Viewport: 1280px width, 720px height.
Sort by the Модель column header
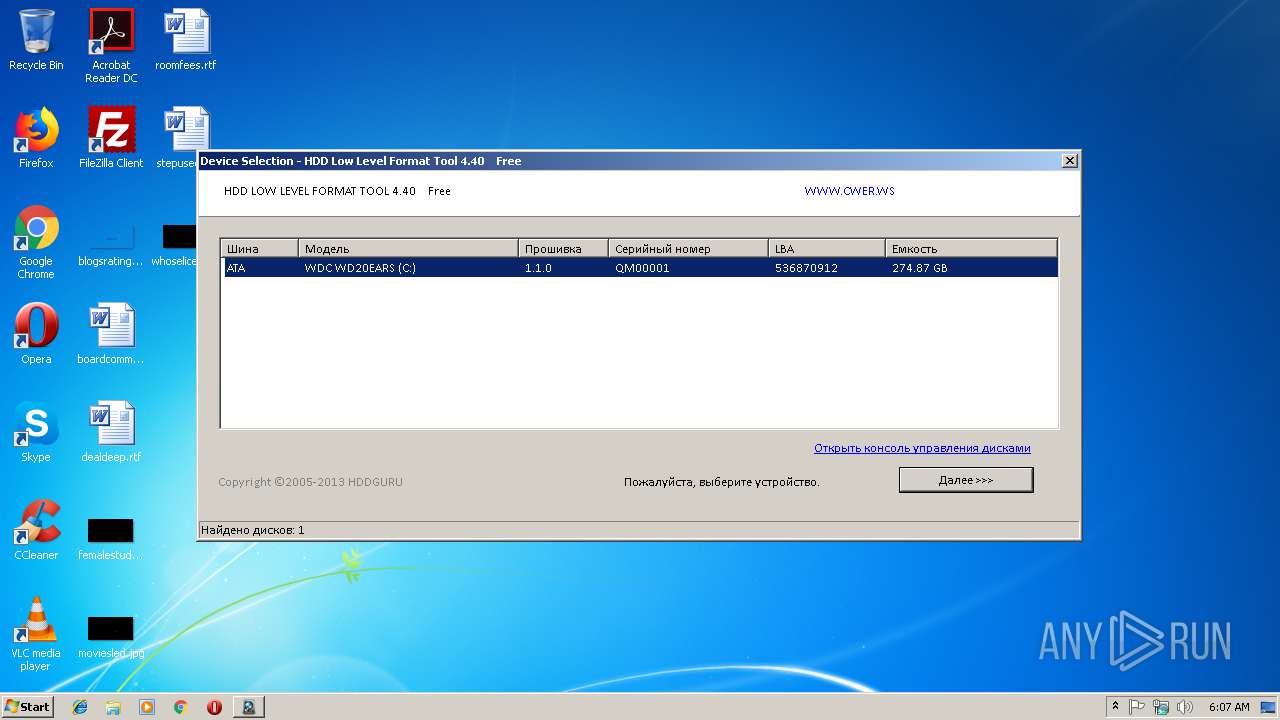tap(409, 249)
